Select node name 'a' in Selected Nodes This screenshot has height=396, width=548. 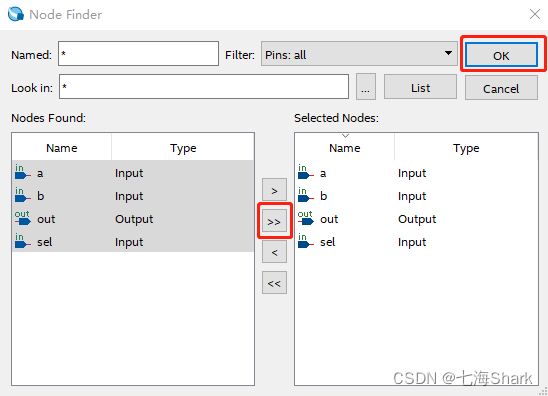click(323, 173)
